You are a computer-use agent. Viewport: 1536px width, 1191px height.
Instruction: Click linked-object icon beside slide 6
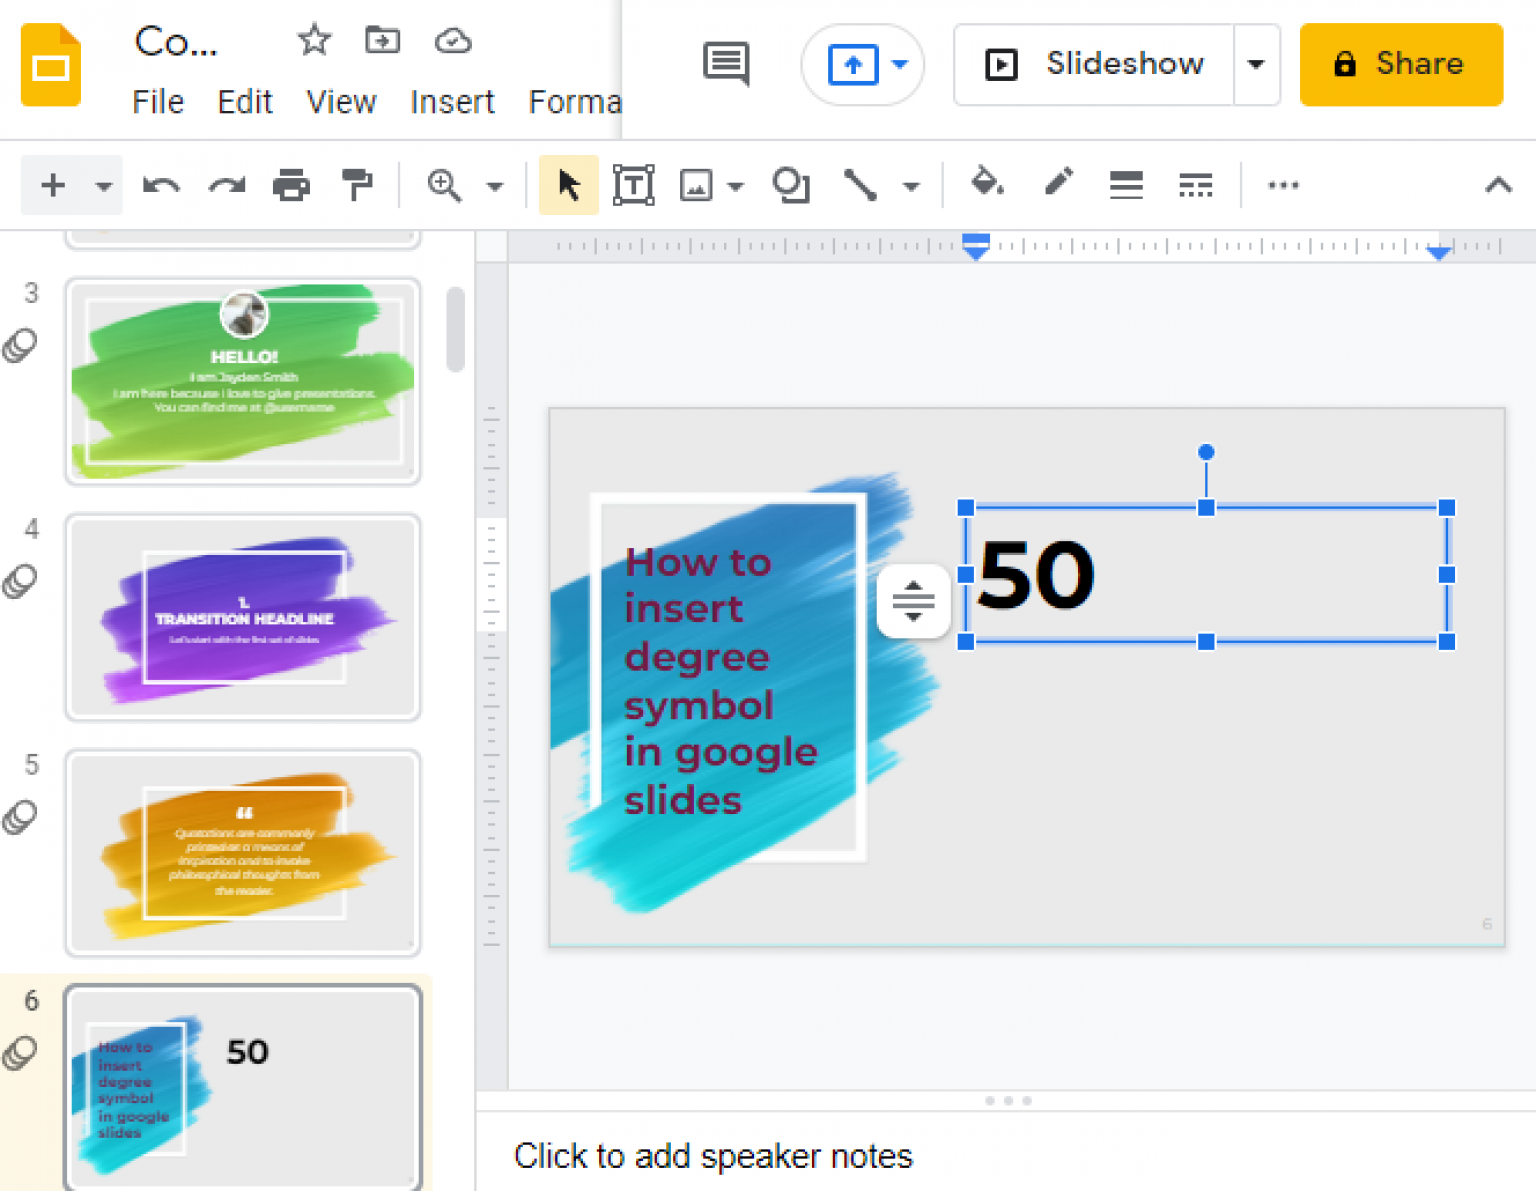[20, 1052]
